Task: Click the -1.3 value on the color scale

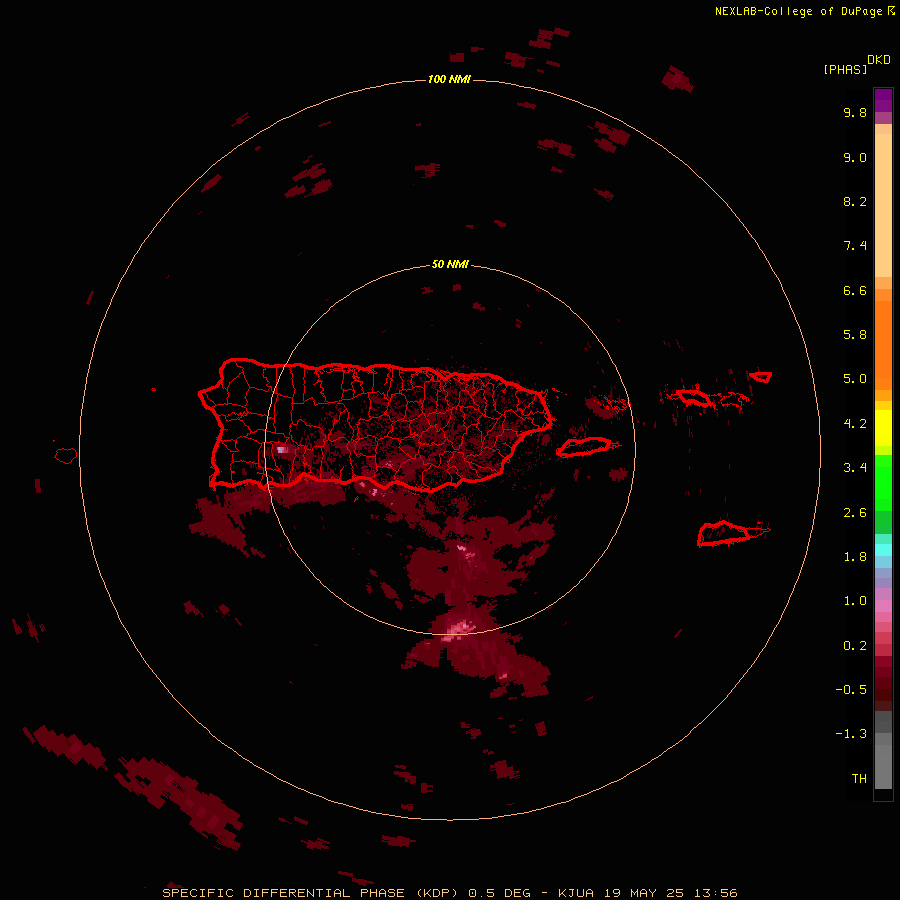Action: click(x=851, y=734)
